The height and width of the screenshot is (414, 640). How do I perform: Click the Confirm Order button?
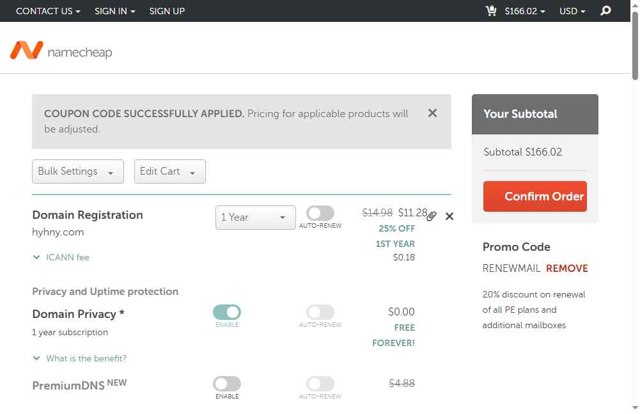[535, 196]
